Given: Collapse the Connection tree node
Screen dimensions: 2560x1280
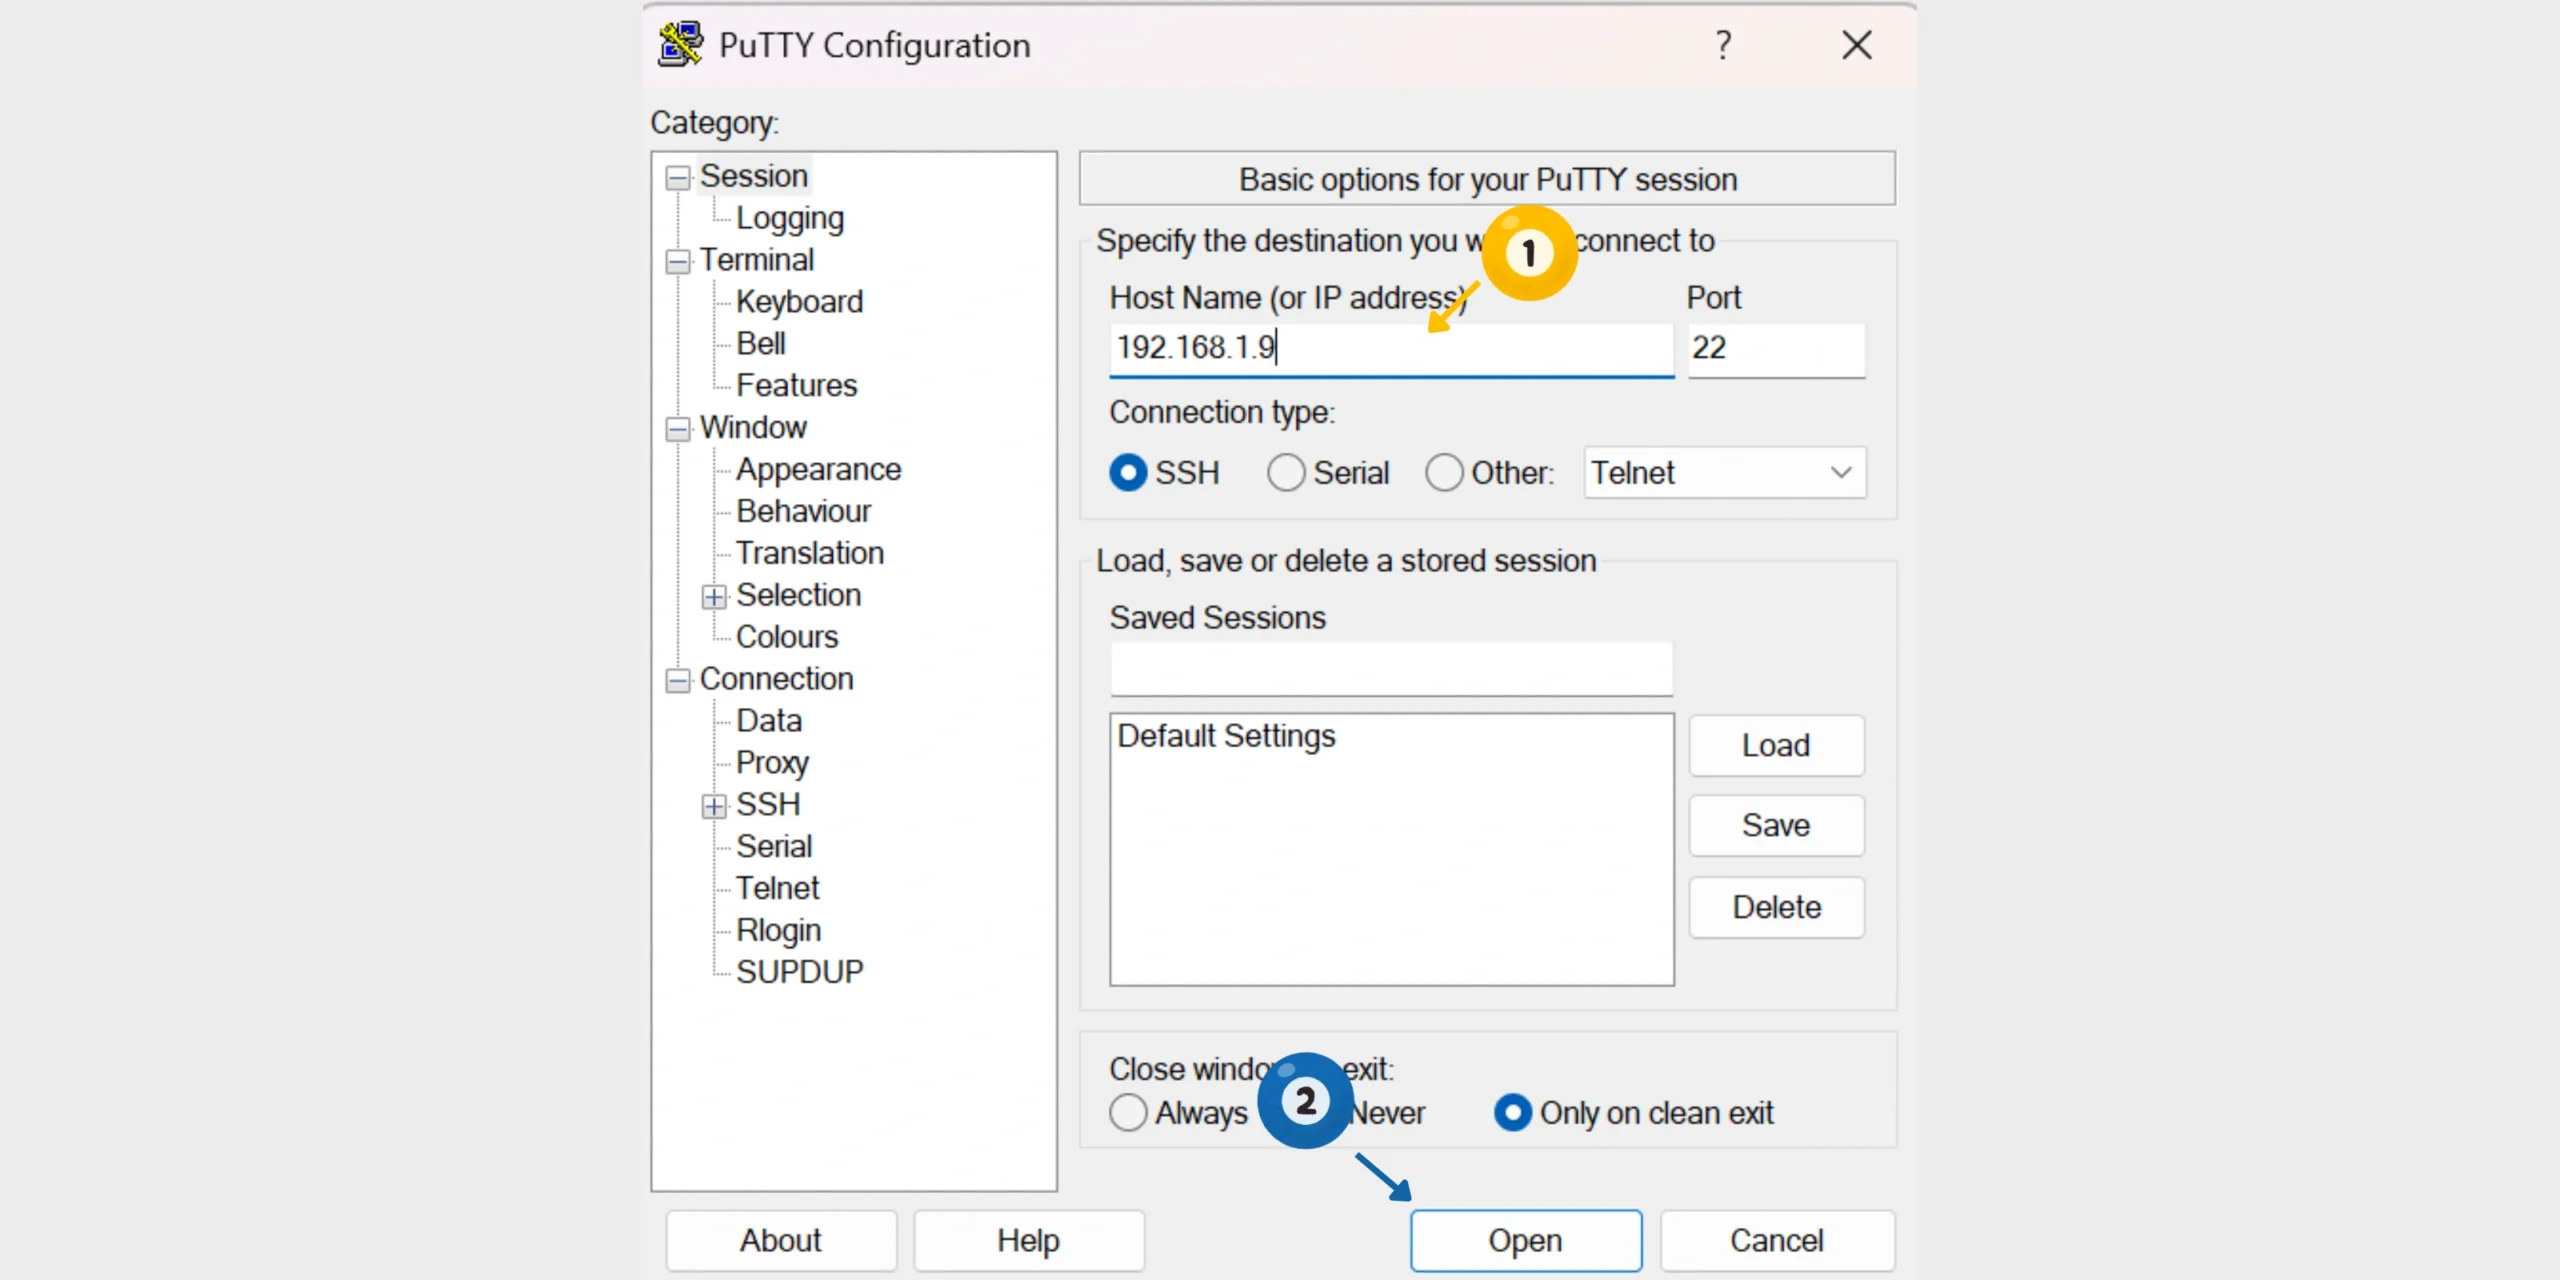Looking at the screenshot, I should (x=678, y=681).
